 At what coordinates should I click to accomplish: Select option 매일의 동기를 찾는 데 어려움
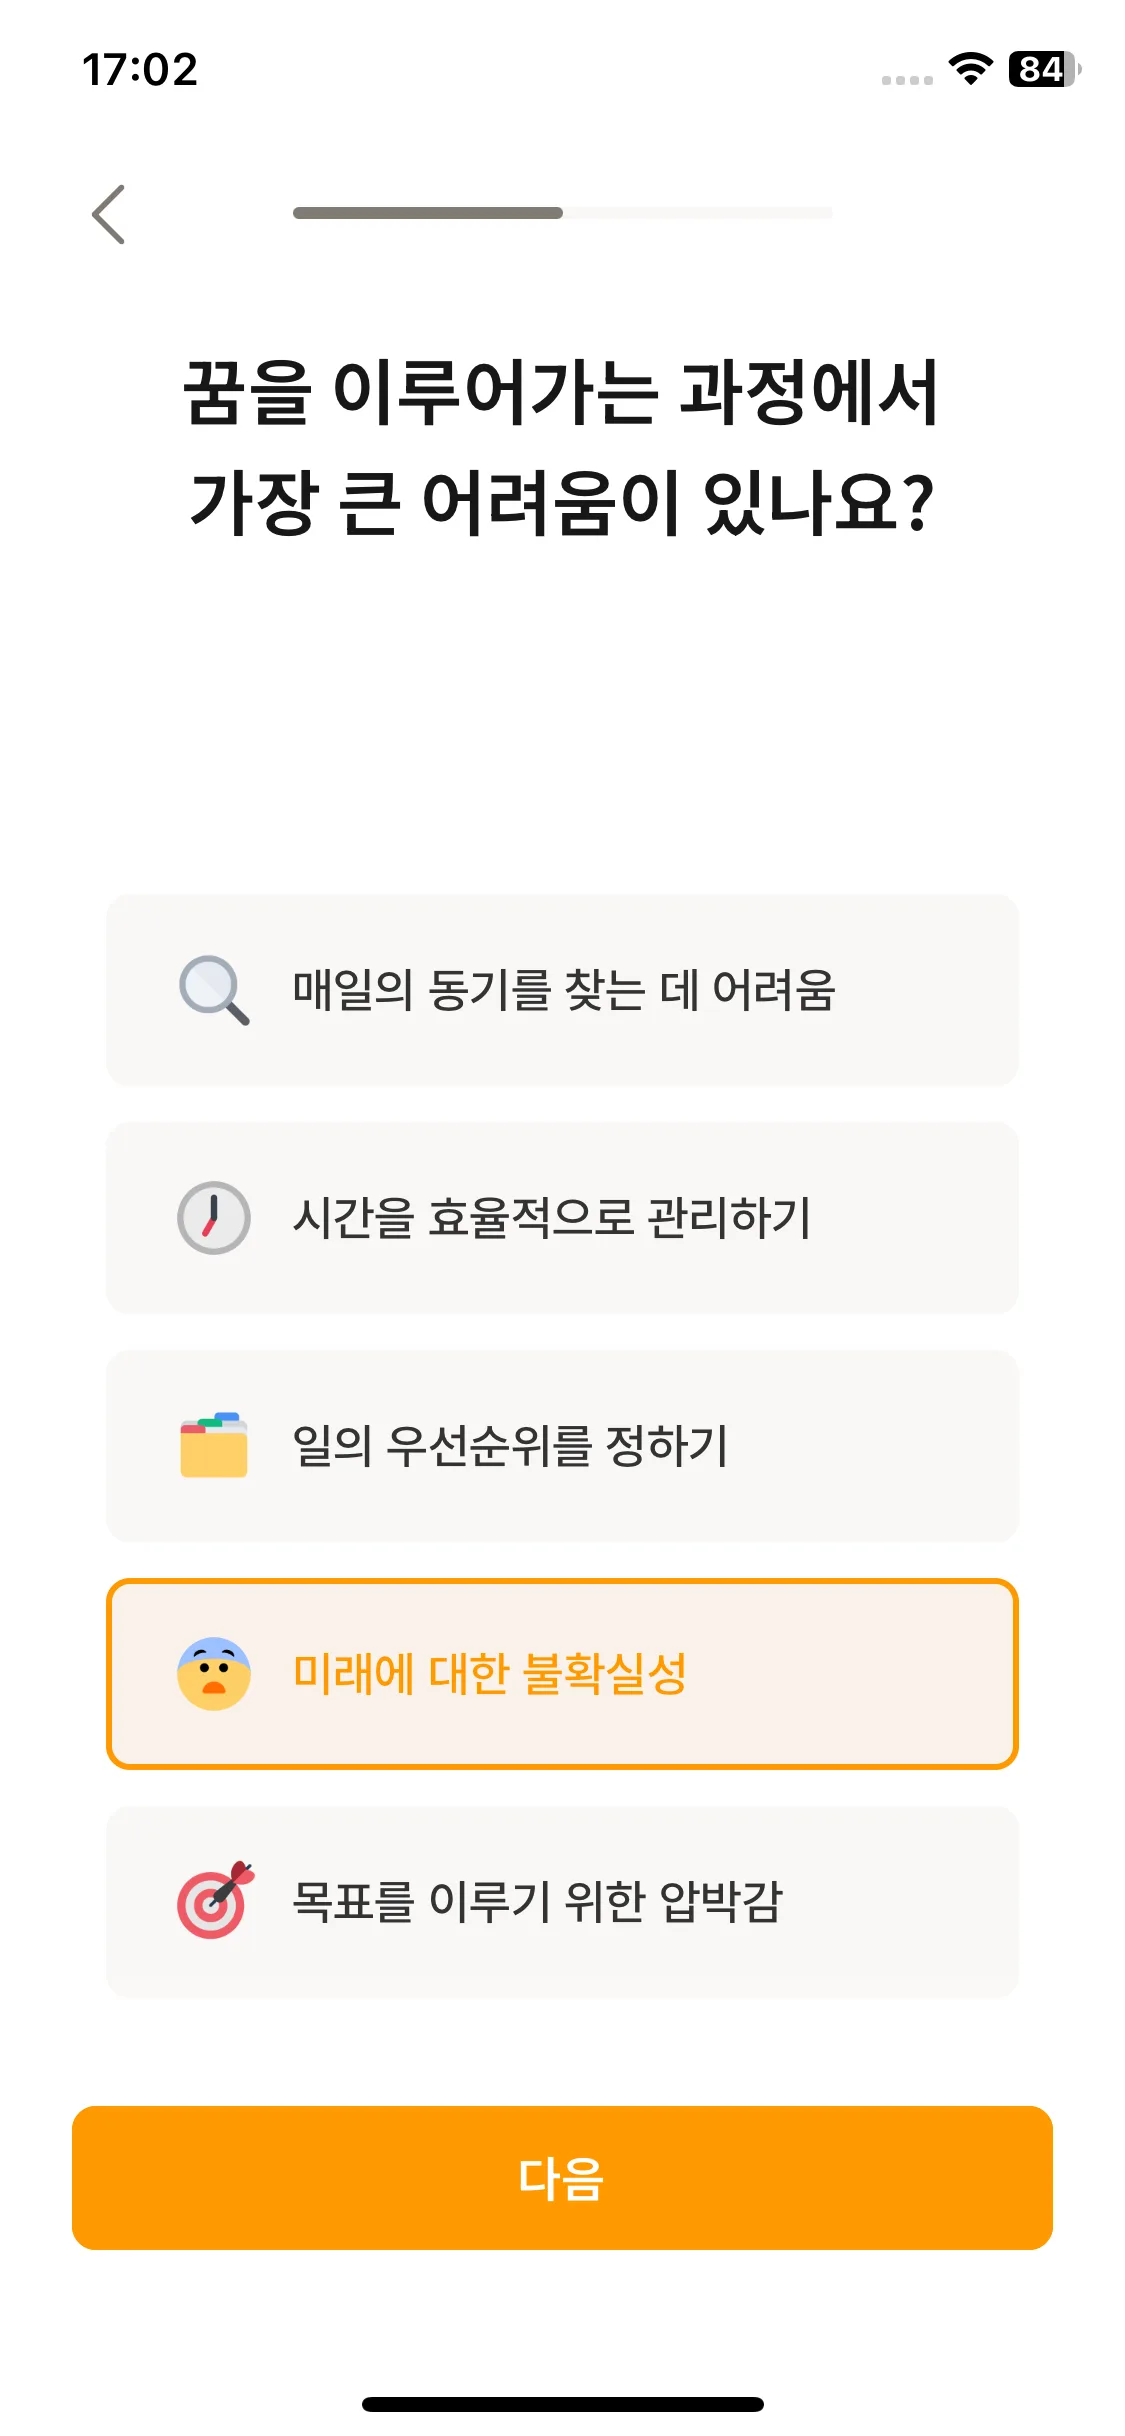562,990
